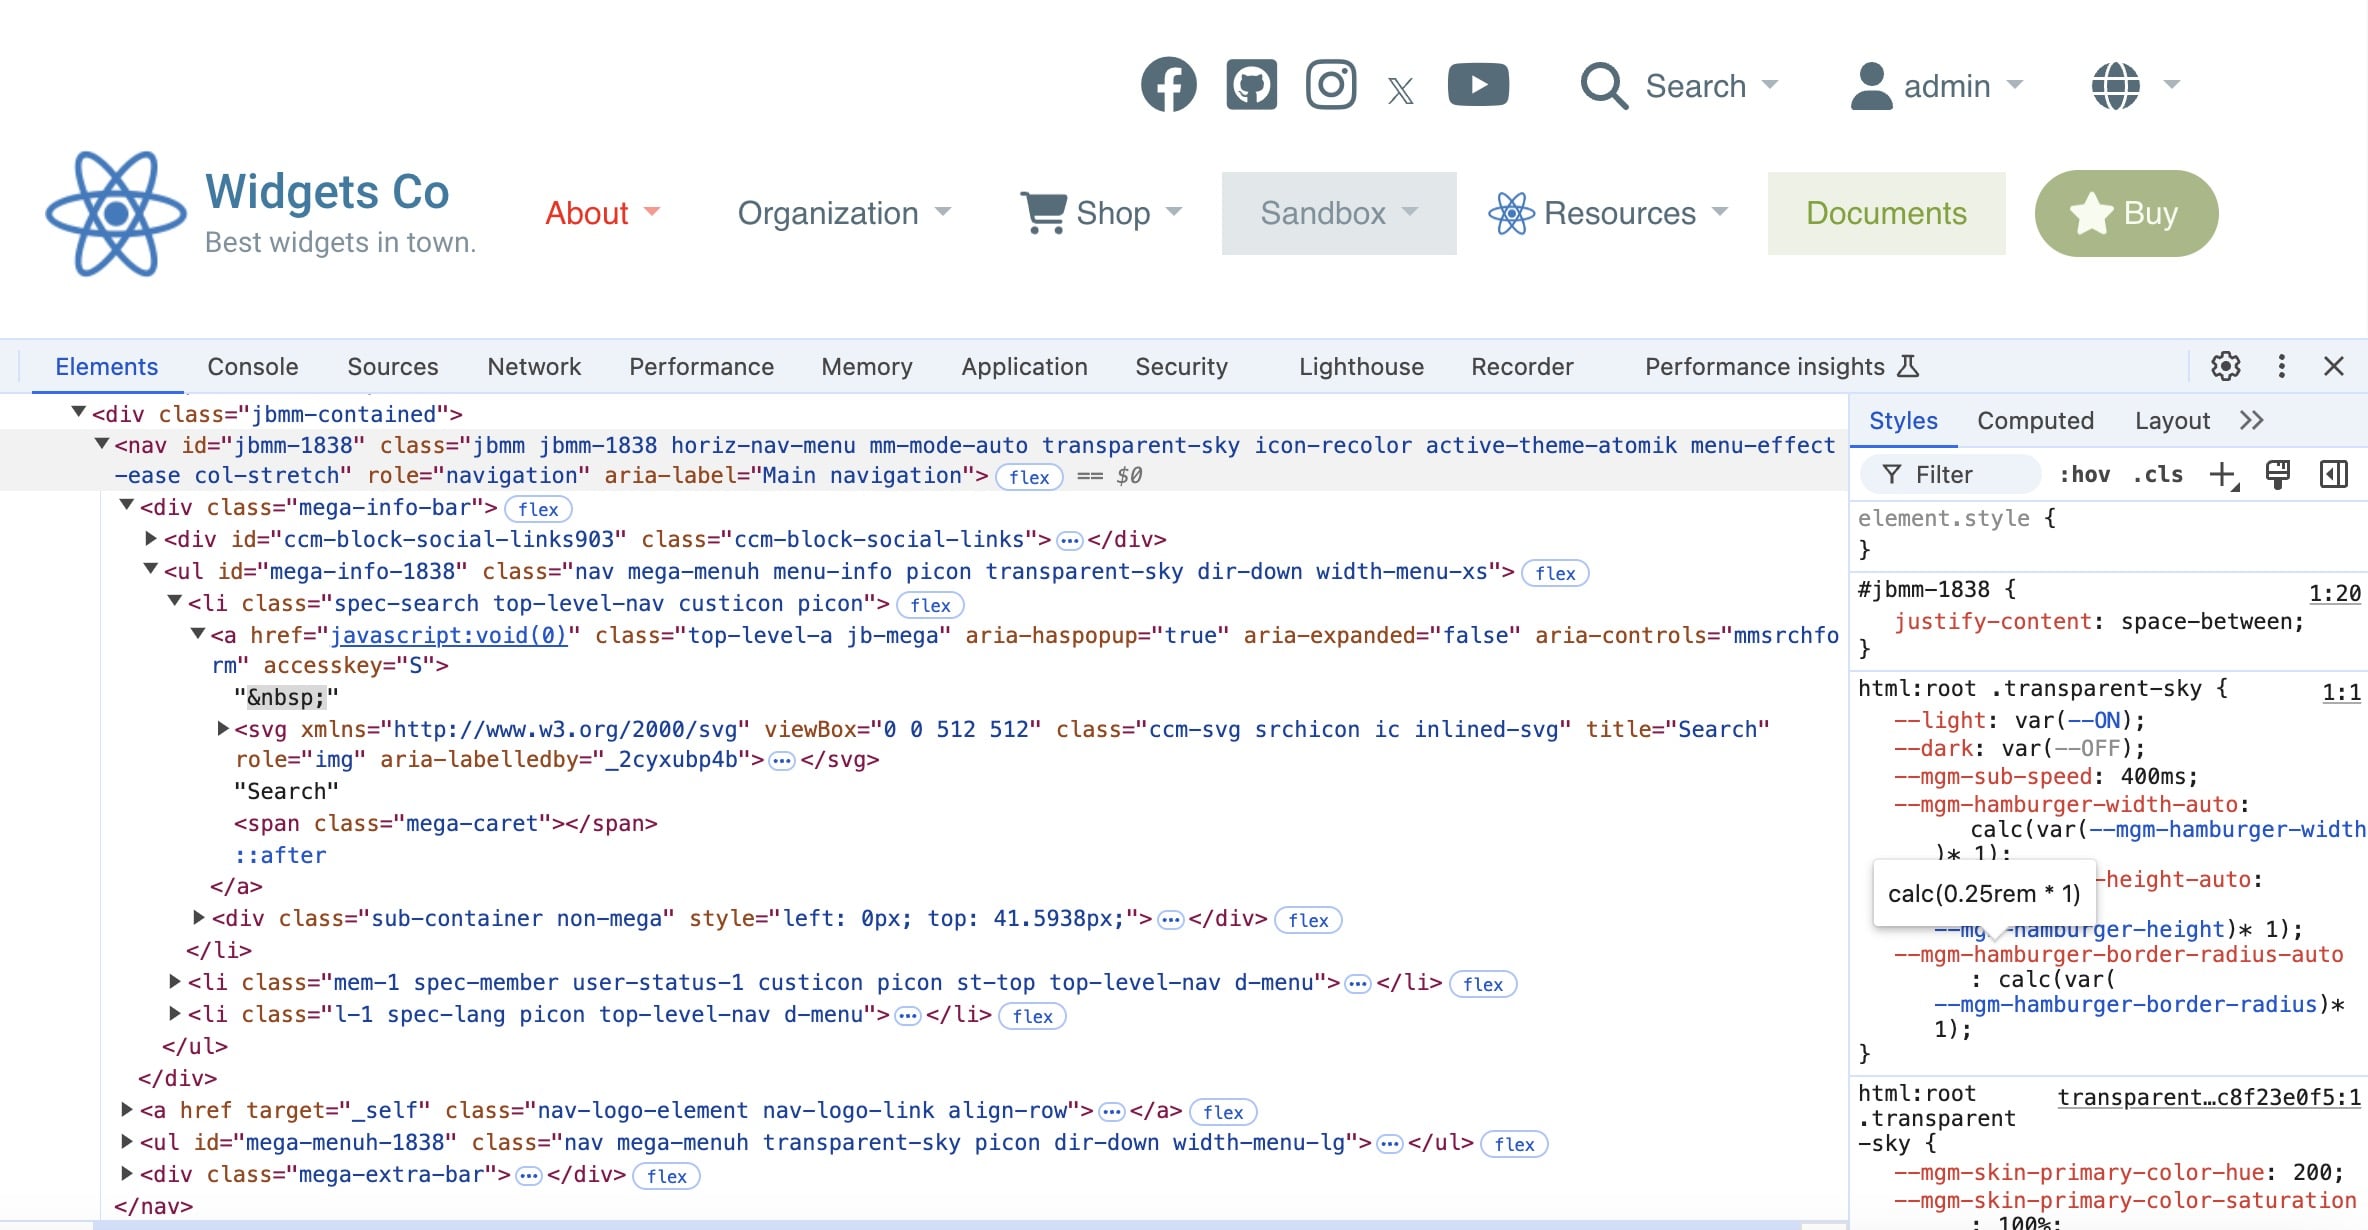Toggle the .cls class editor button

(2157, 474)
